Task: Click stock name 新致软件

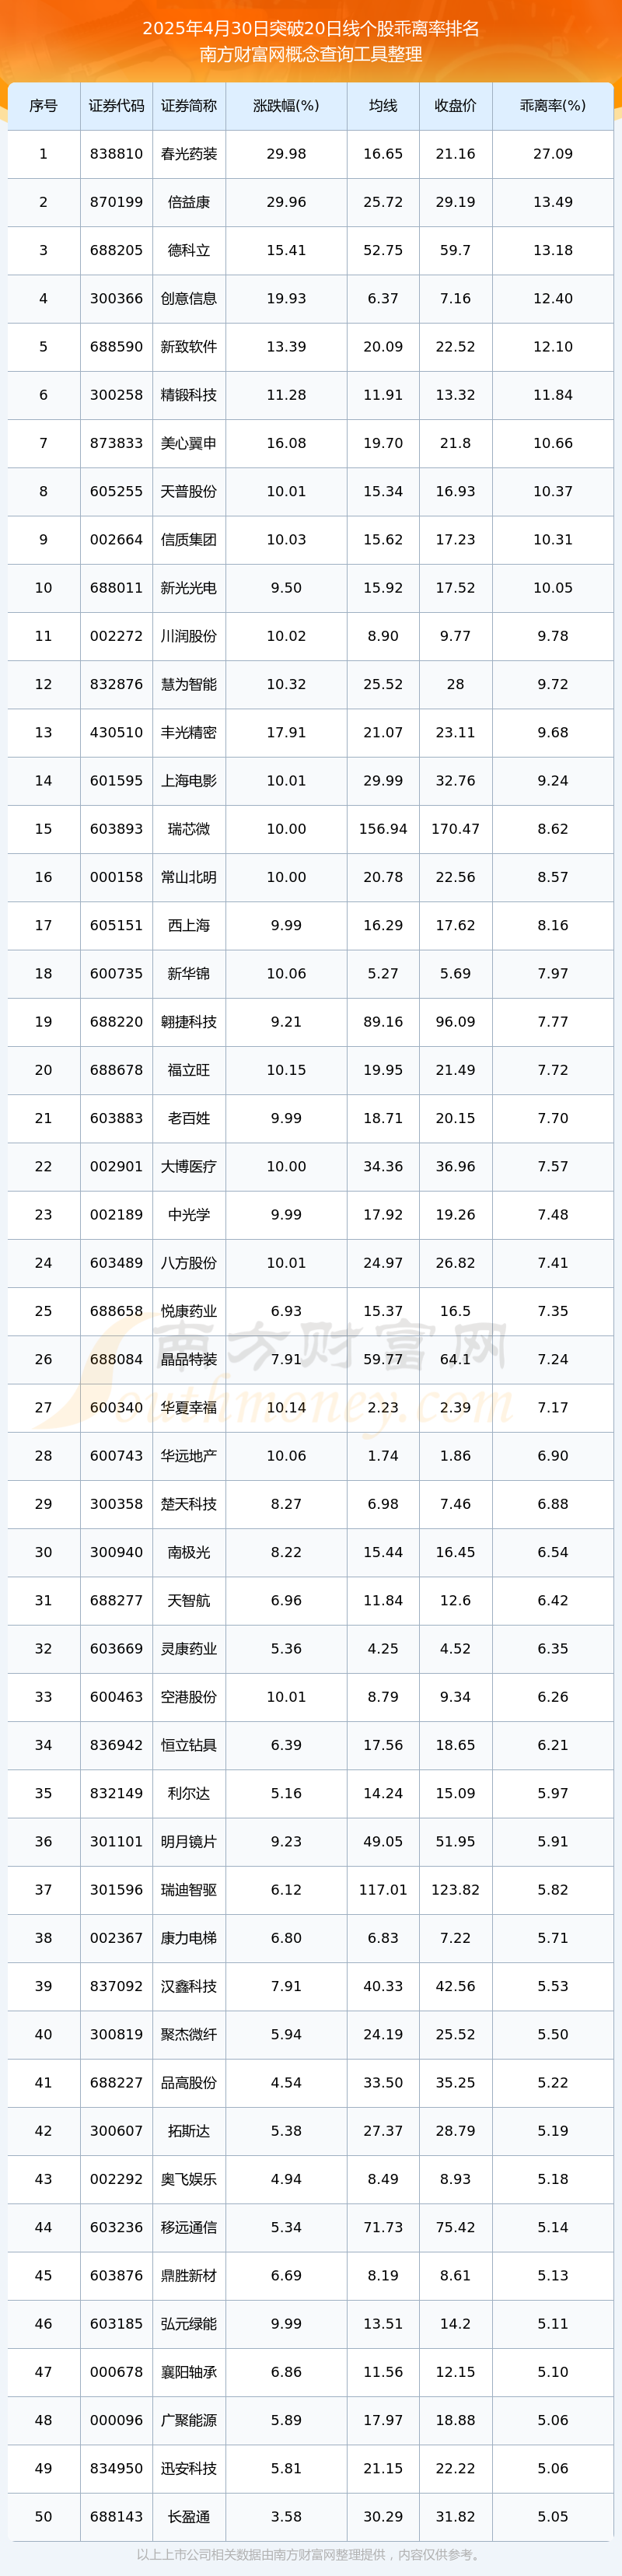Action: (x=189, y=347)
